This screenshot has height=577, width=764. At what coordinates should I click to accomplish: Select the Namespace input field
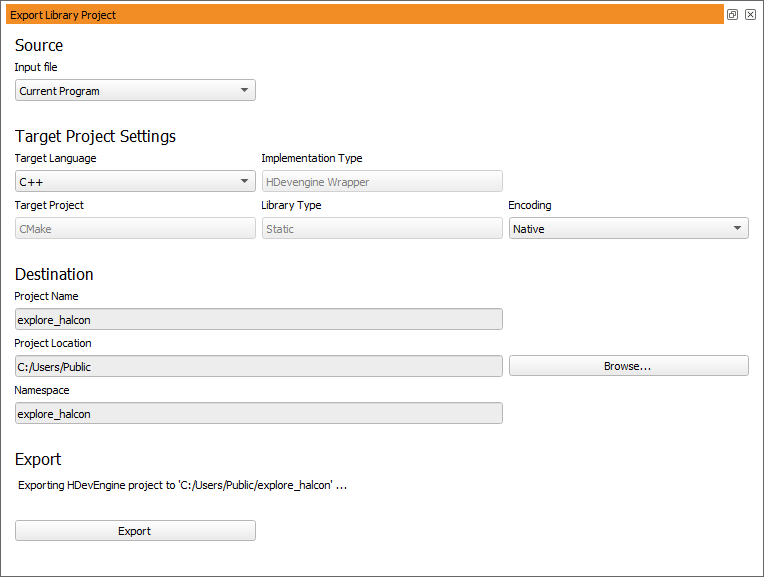click(x=258, y=414)
